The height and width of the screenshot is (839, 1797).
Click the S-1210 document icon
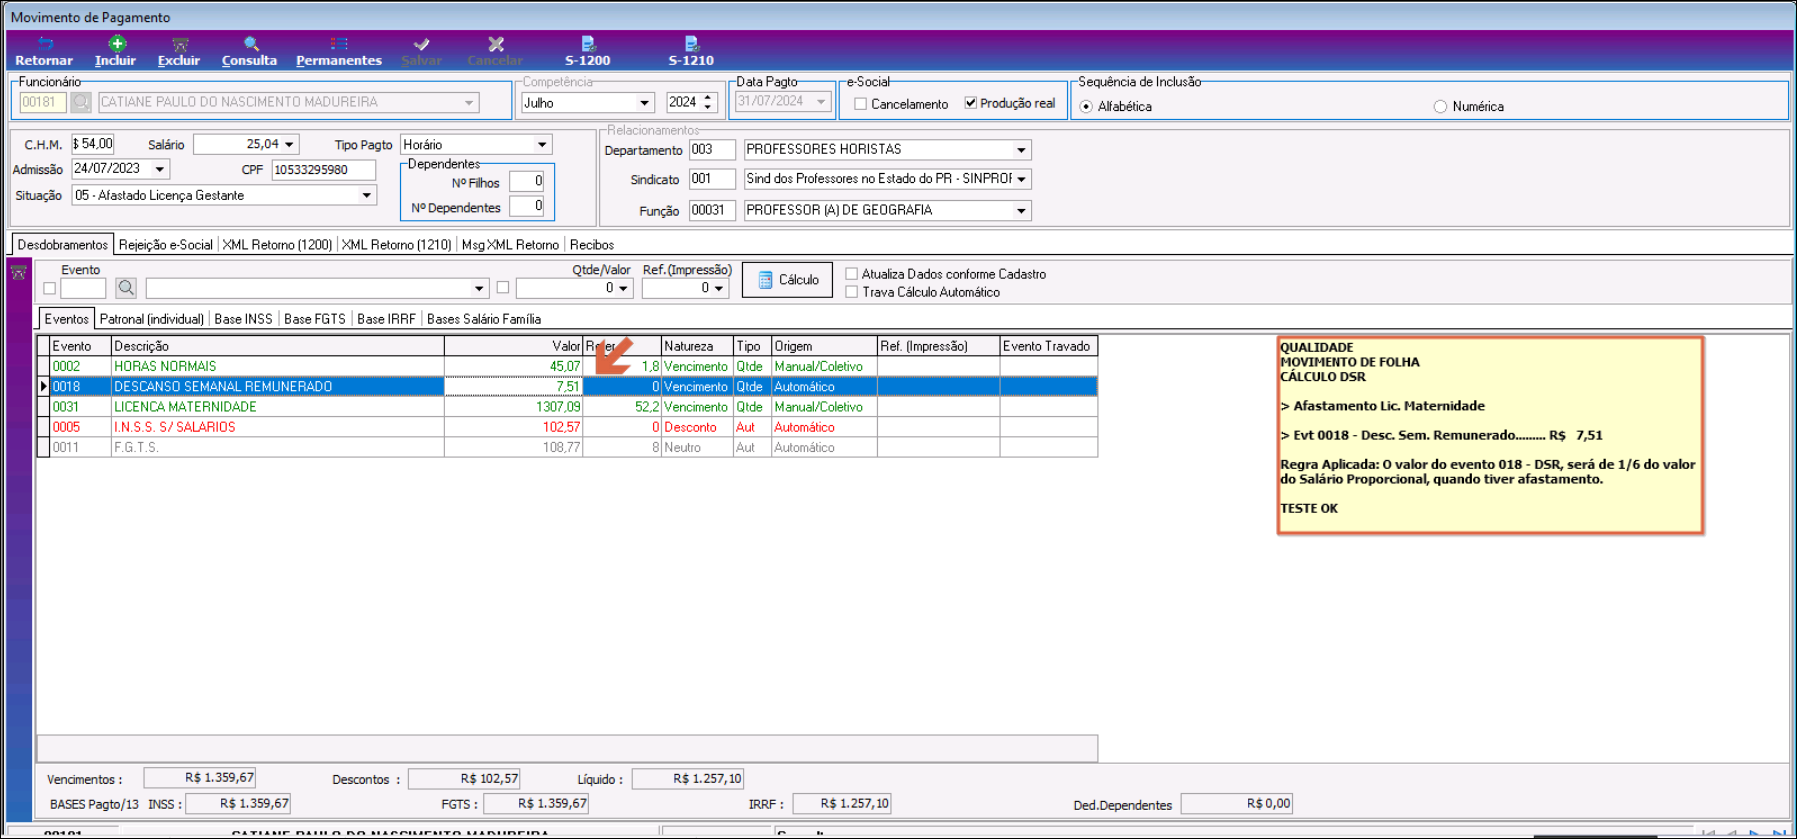[691, 44]
